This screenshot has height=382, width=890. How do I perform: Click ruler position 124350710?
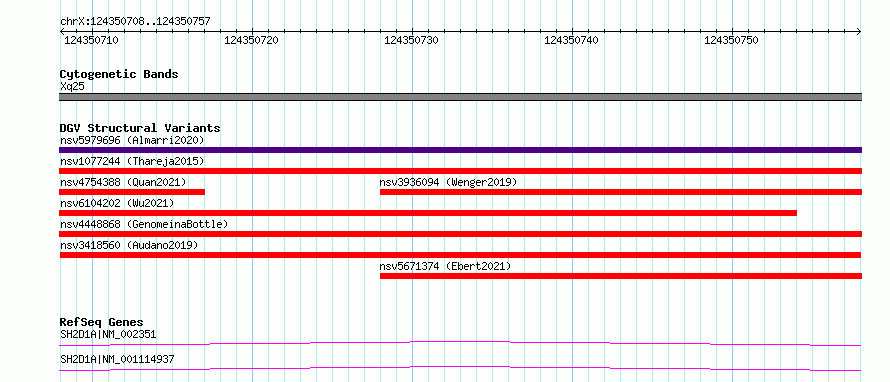click(x=91, y=40)
